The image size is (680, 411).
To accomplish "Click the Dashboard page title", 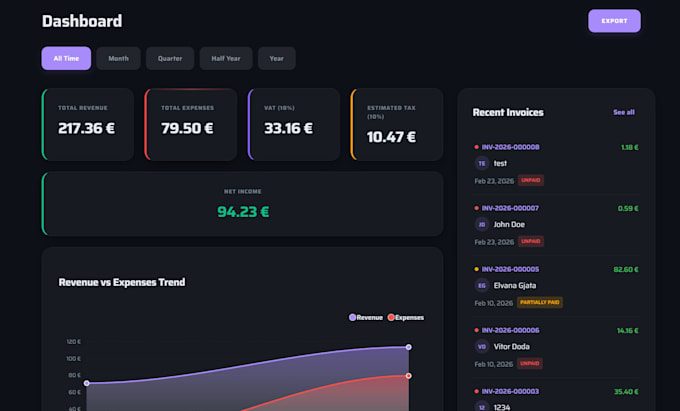I will click(82, 21).
